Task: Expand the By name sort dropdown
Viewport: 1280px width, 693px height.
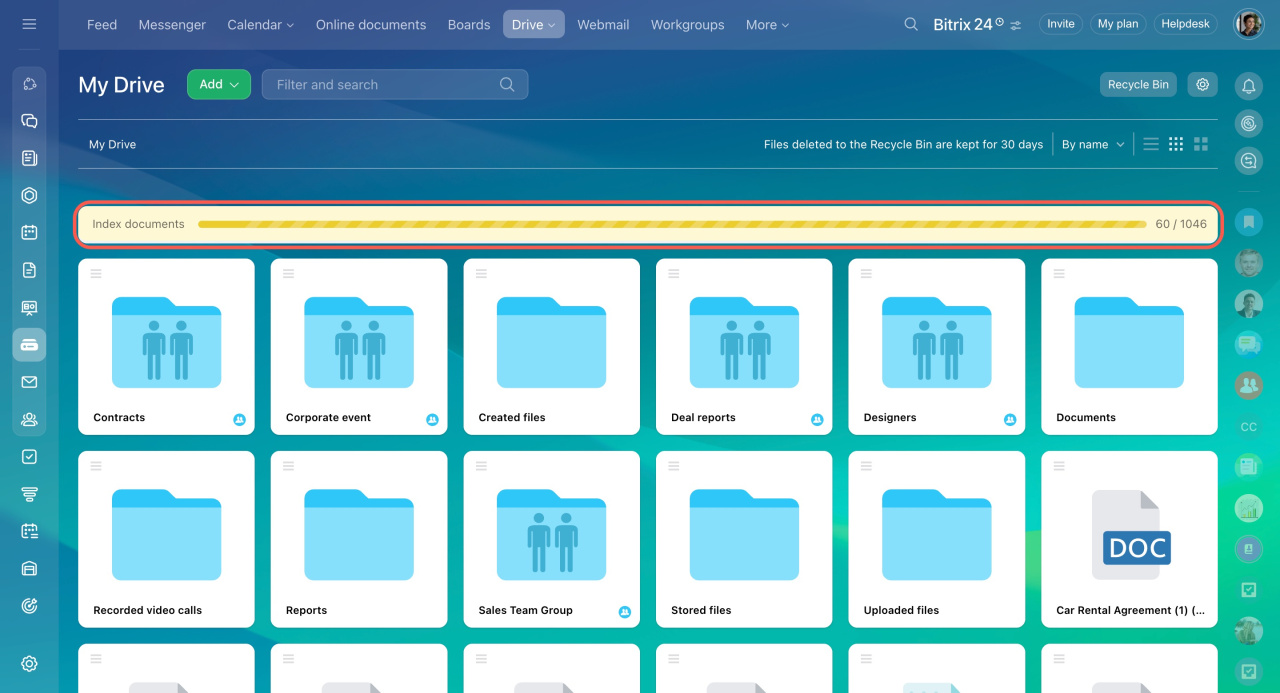Action: [1092, 144]
